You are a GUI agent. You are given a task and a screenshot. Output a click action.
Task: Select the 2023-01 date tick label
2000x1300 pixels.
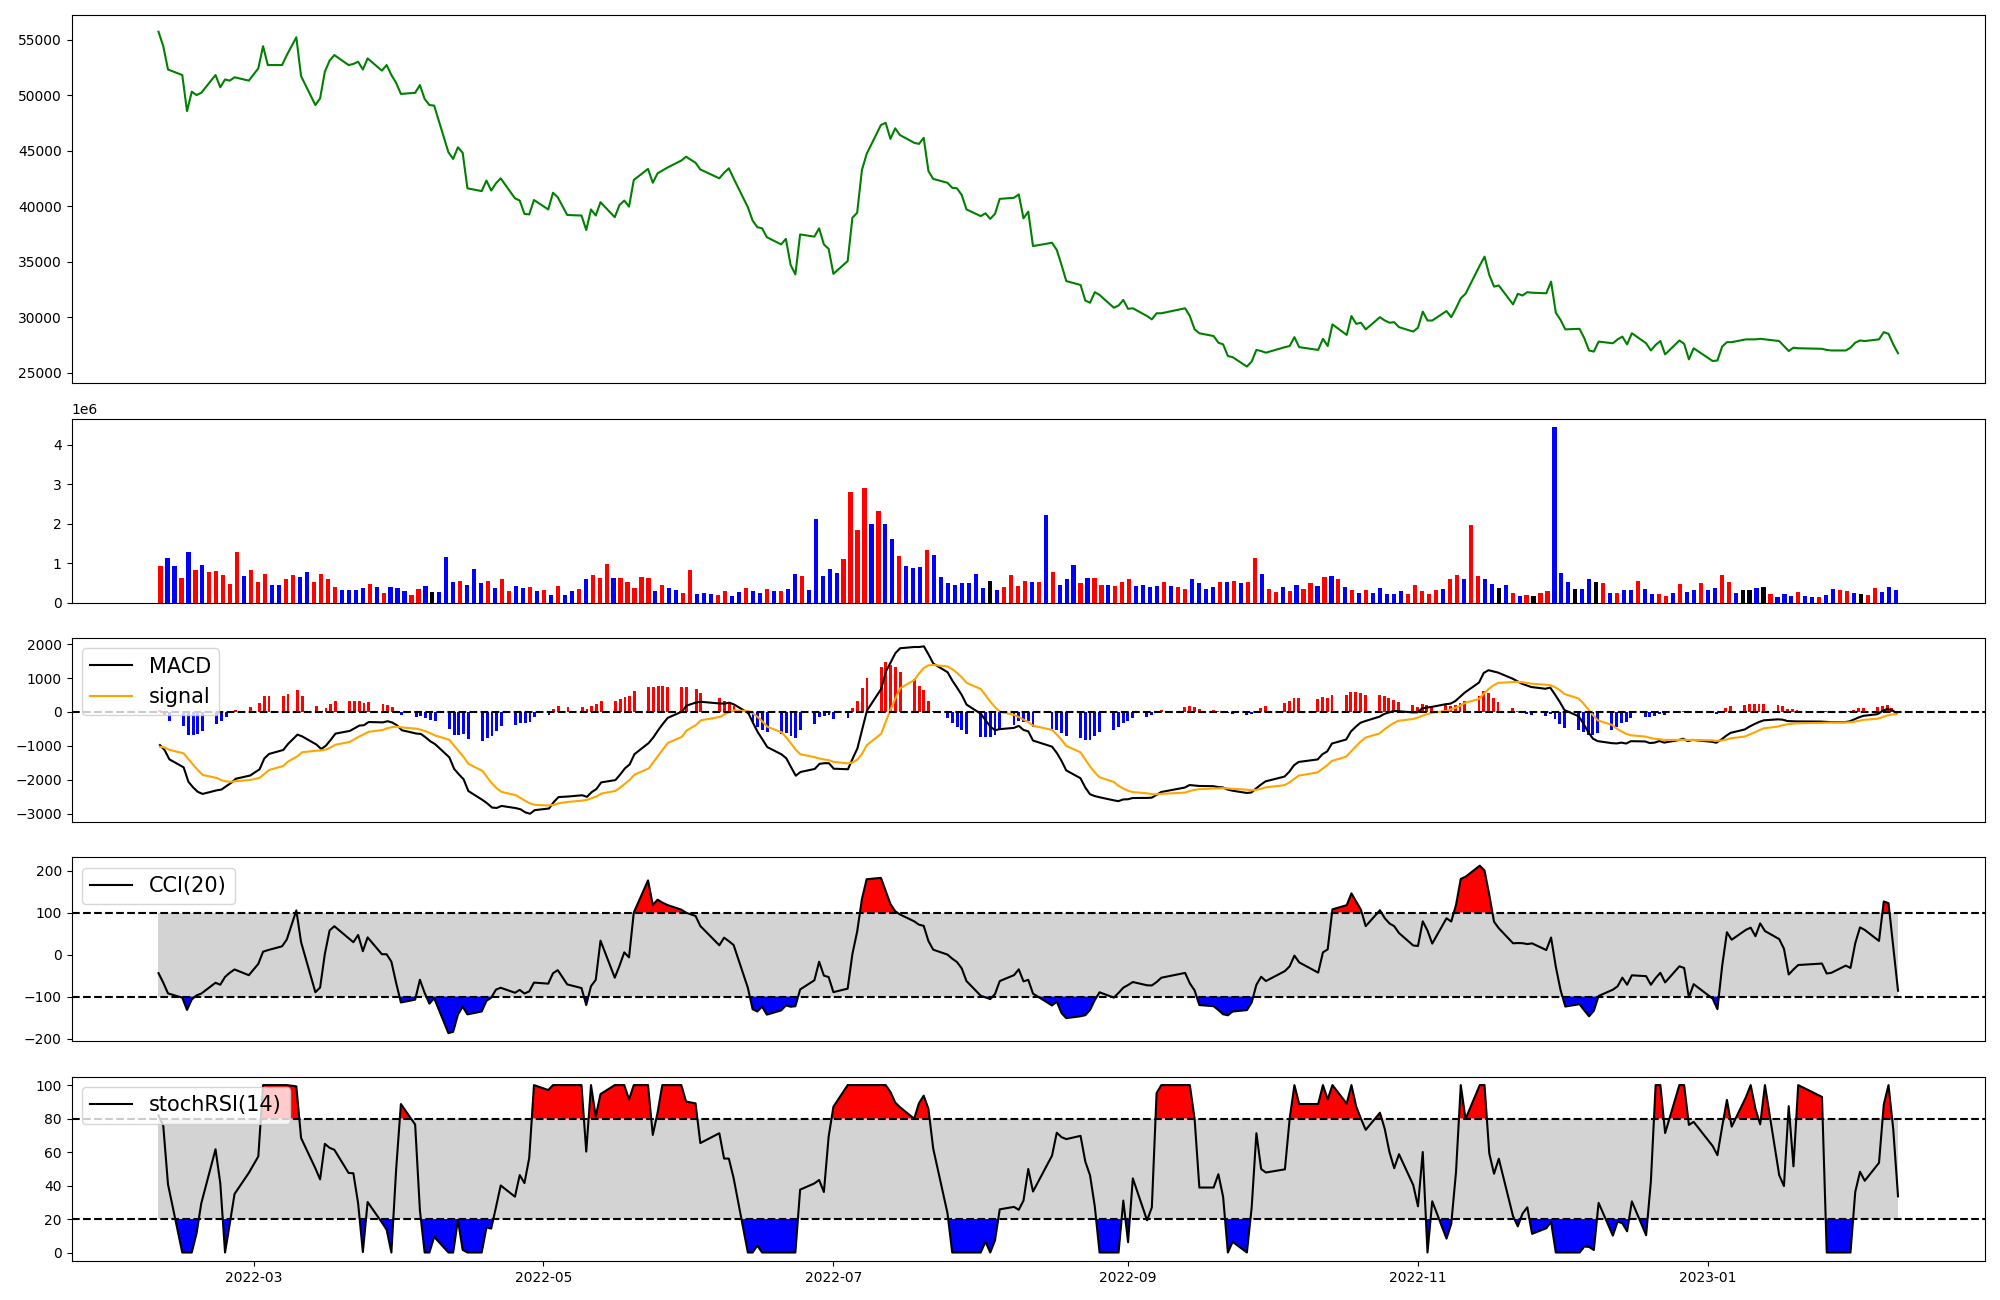[x=1707, y=1277]
